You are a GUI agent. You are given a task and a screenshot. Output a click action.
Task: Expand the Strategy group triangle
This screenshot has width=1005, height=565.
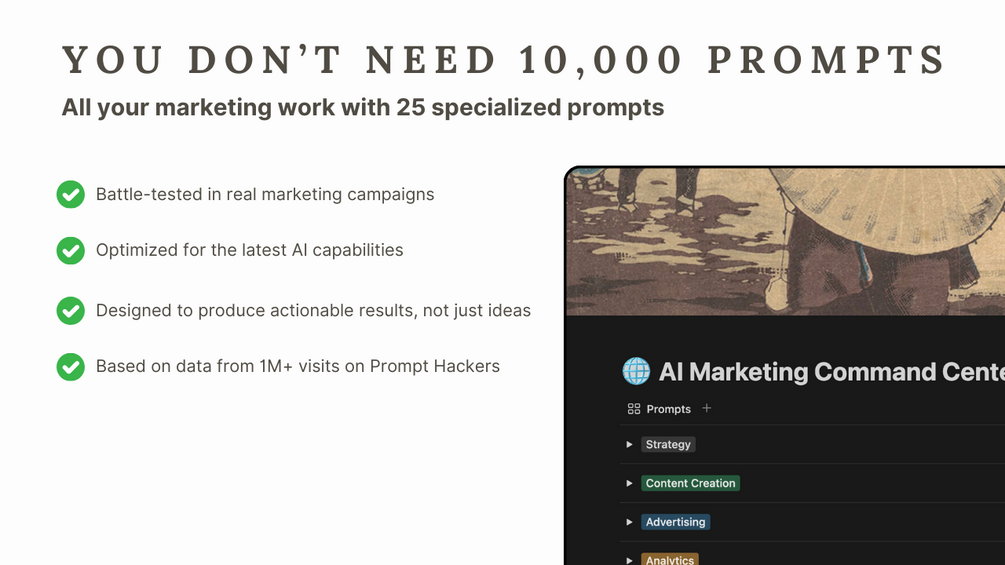click(629, 444)
